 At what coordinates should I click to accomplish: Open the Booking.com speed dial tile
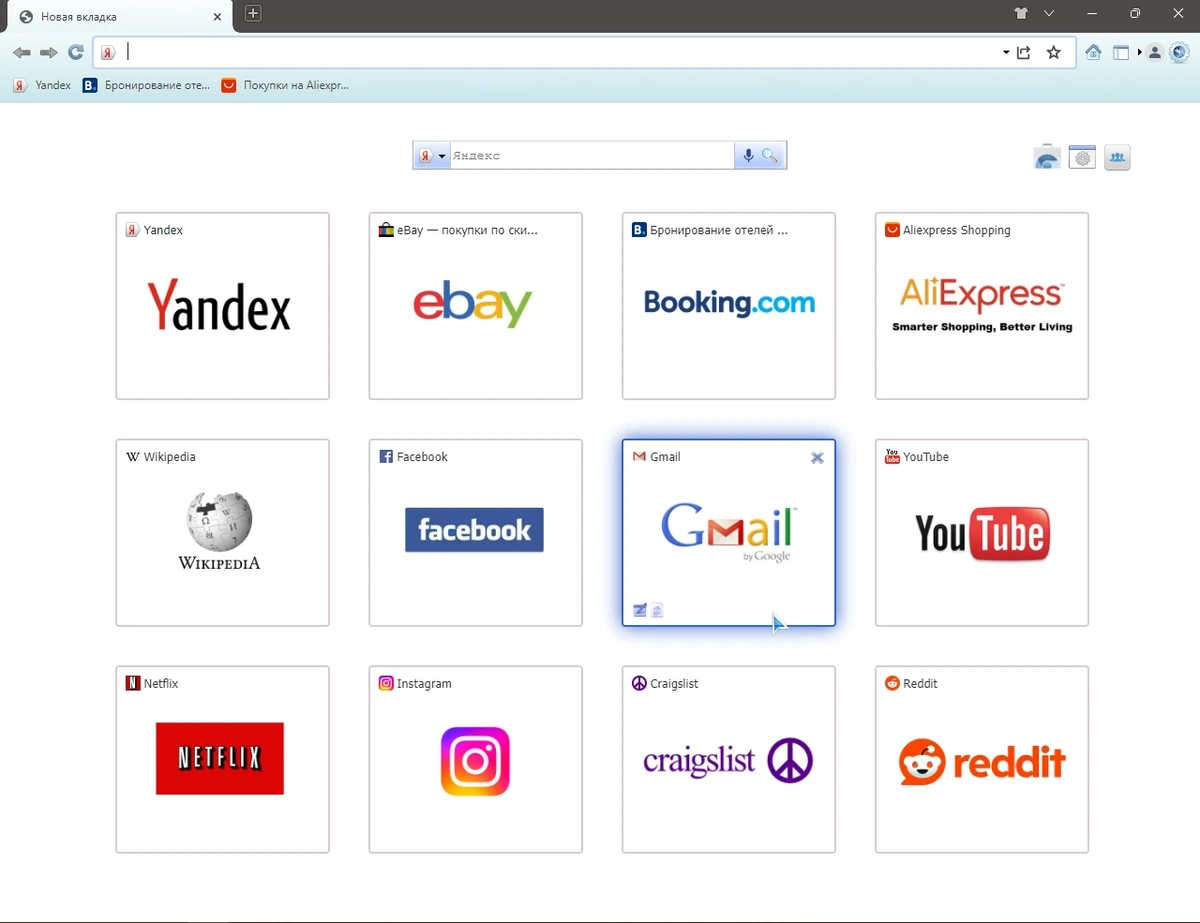coord(728,305)
